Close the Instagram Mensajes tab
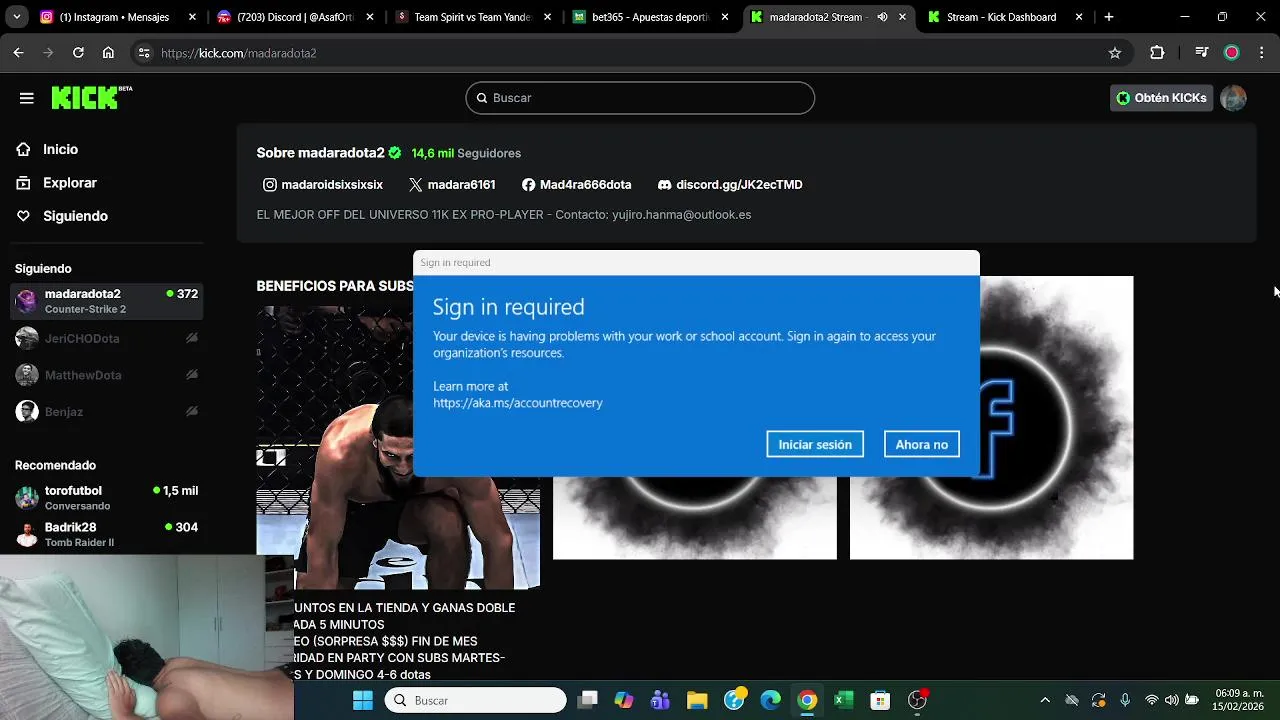1280x720 pixels. 192,17
